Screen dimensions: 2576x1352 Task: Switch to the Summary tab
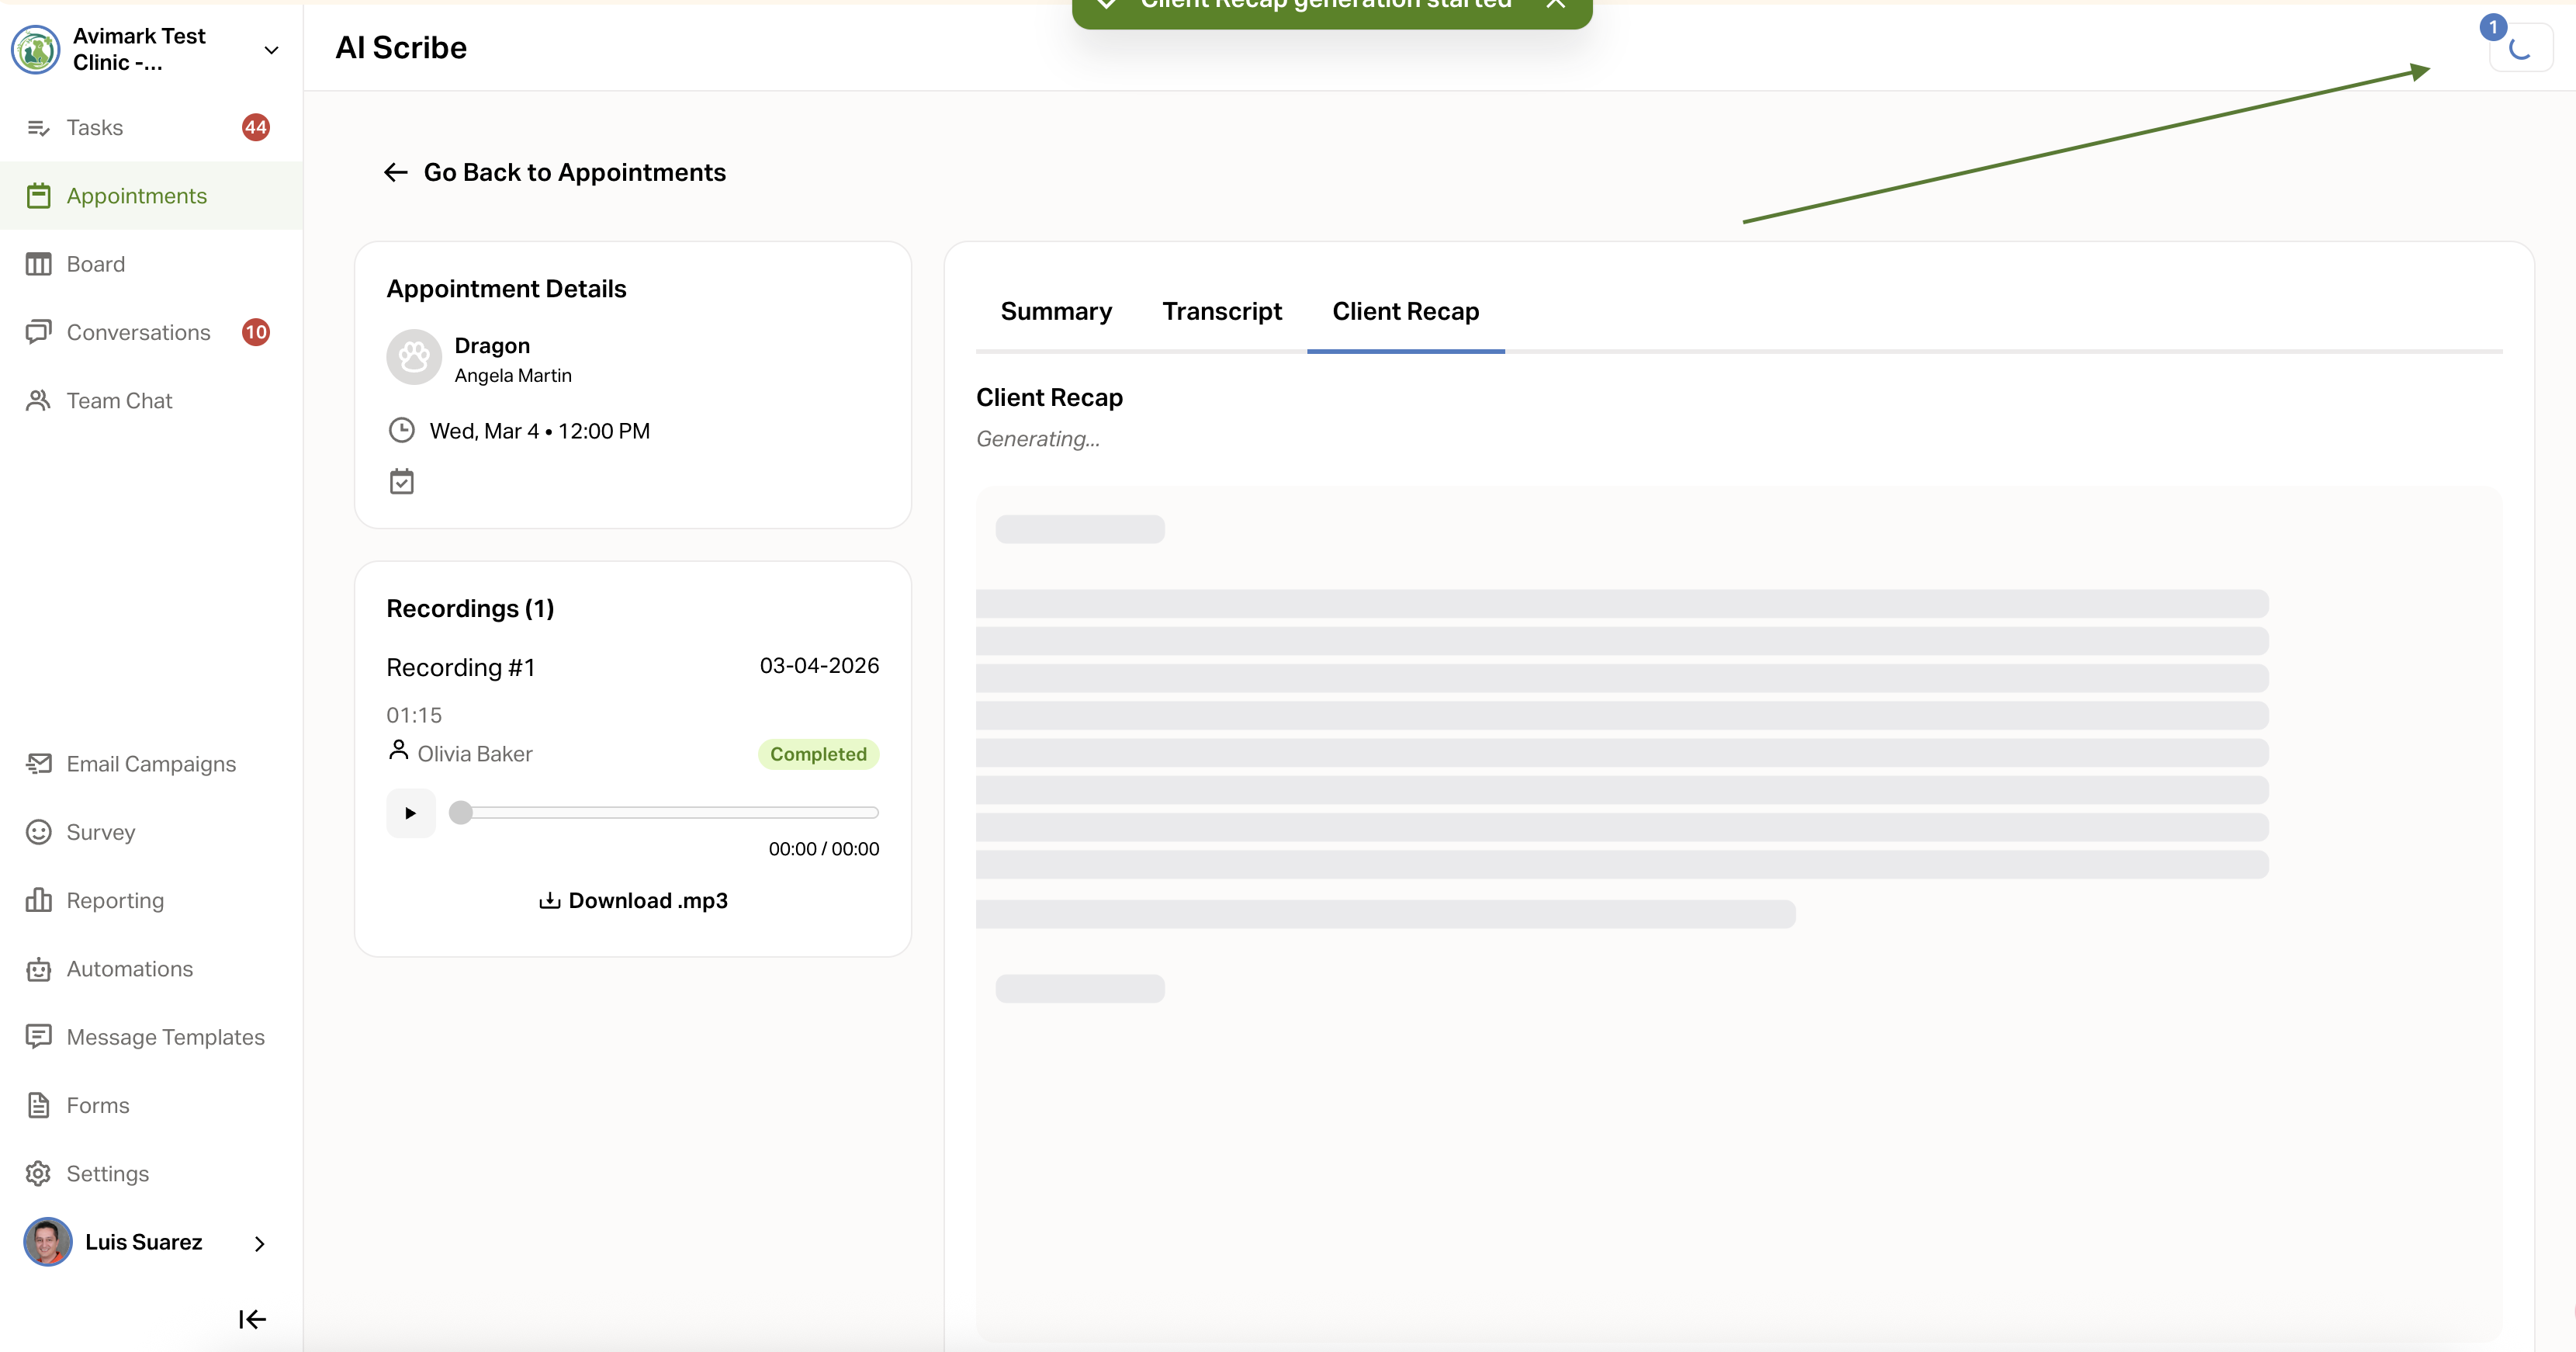pyautogui.click(x=1056, y=312)
